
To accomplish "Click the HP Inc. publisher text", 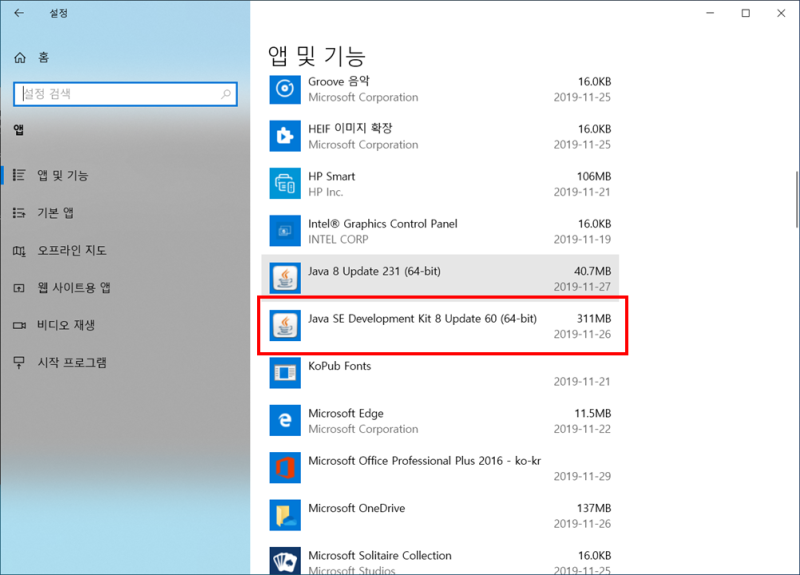I will (x=326, y=192).
